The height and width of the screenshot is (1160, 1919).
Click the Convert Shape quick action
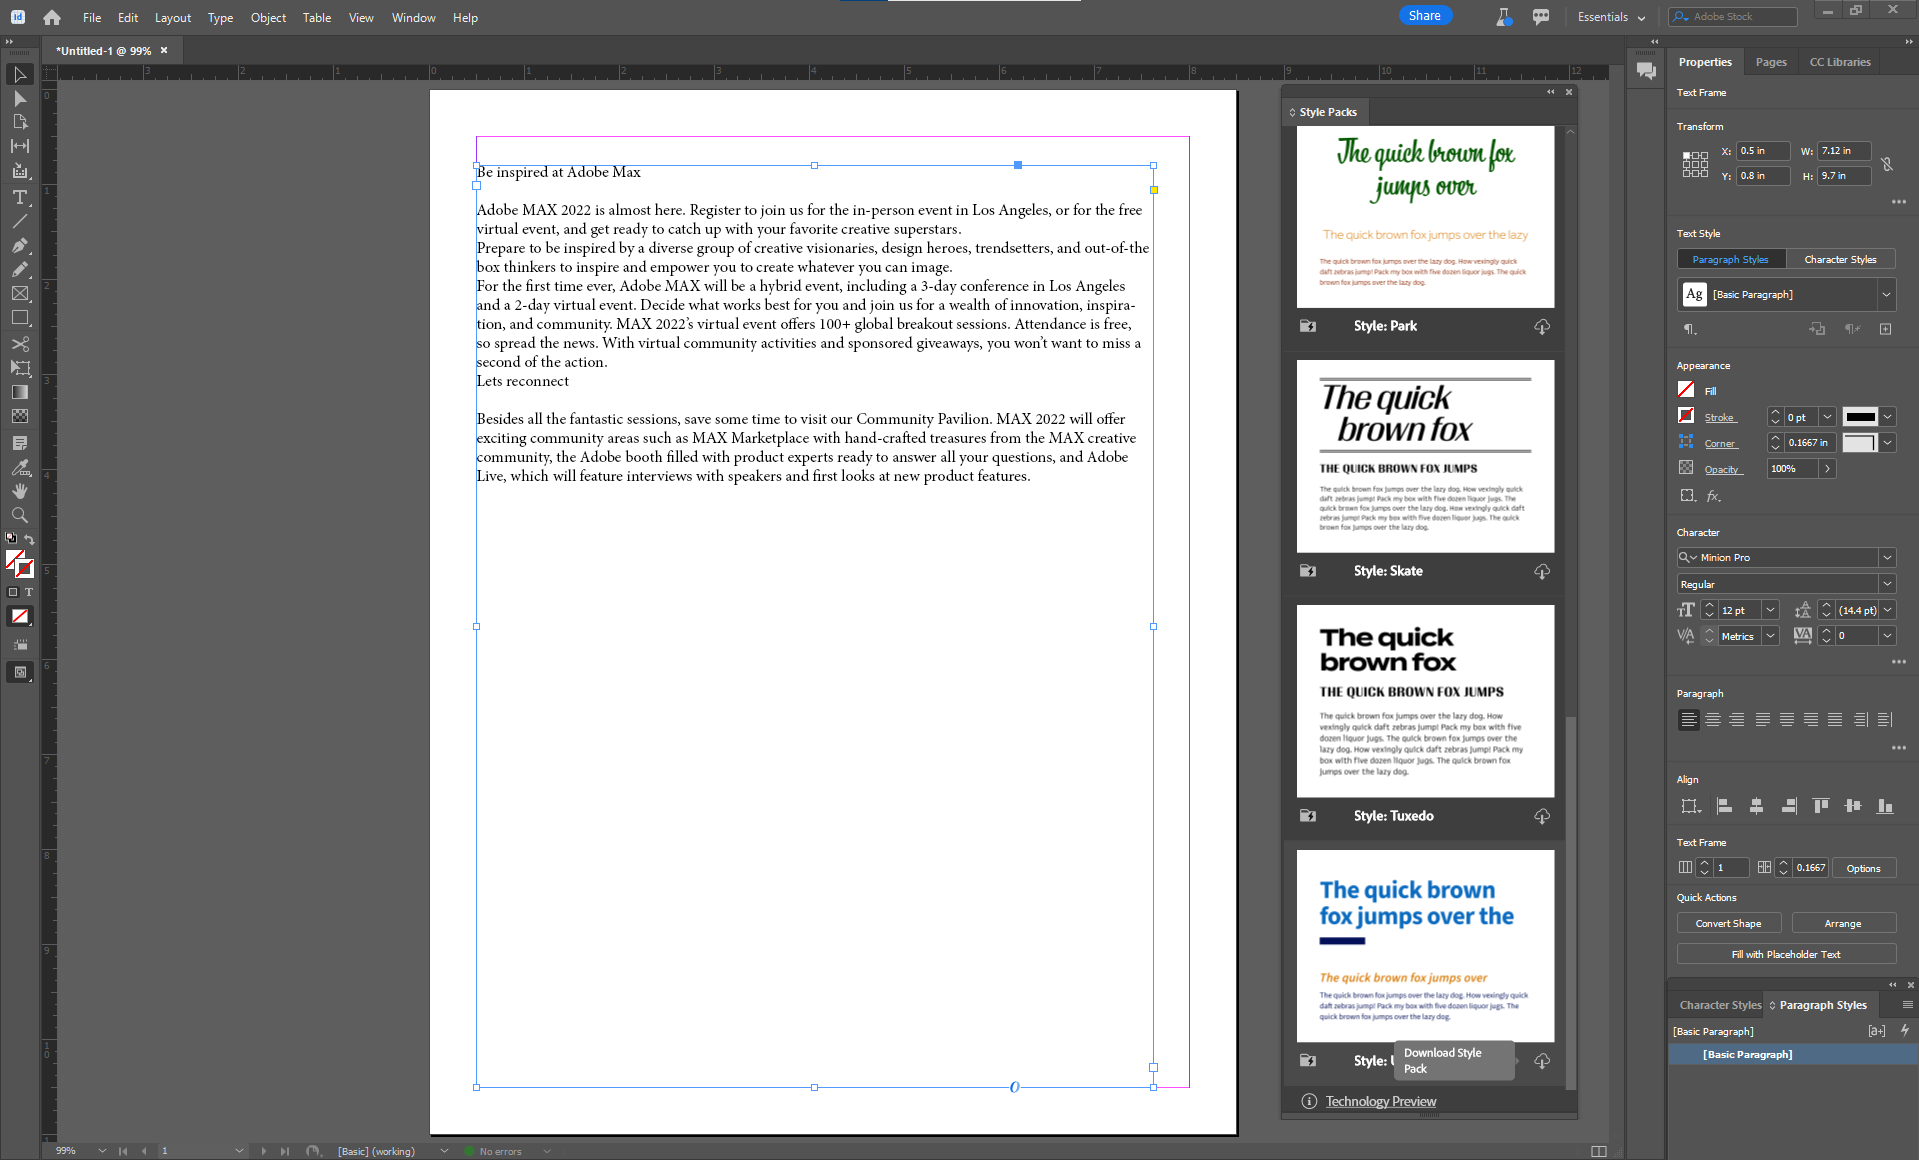(x=1729, y=922)
